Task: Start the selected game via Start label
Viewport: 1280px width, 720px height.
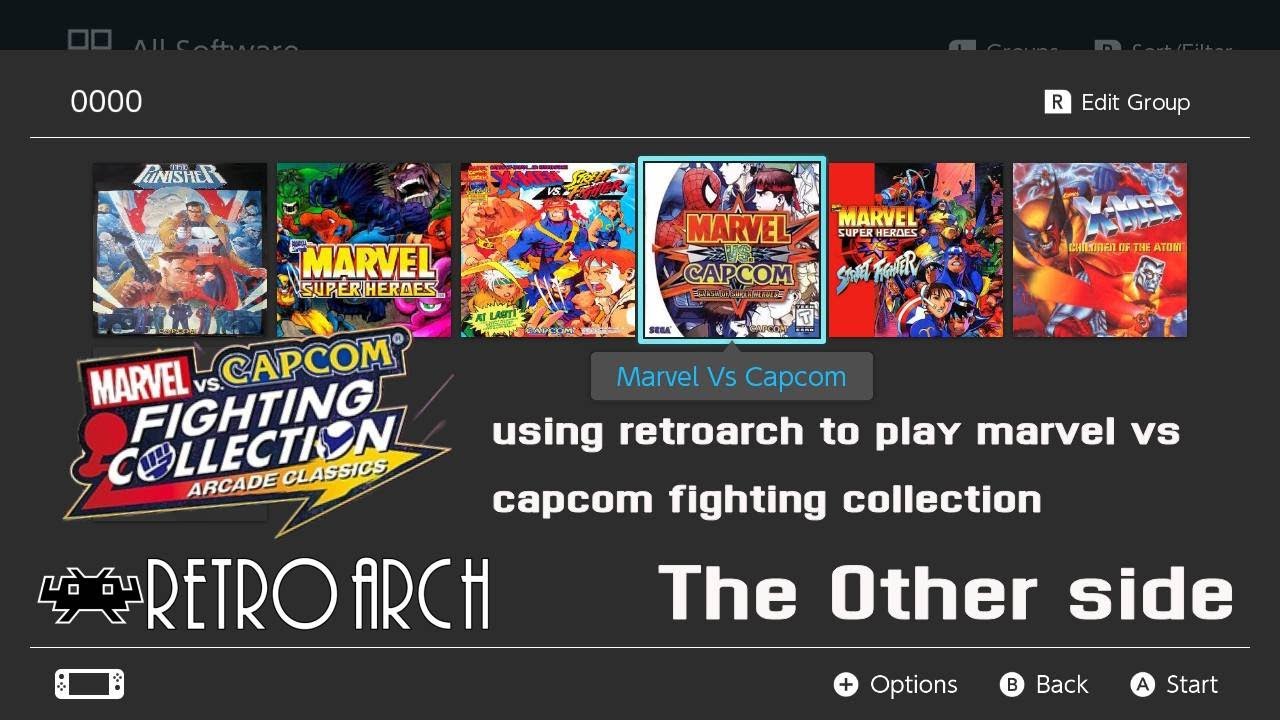Action: click(x=1192, y=684)
